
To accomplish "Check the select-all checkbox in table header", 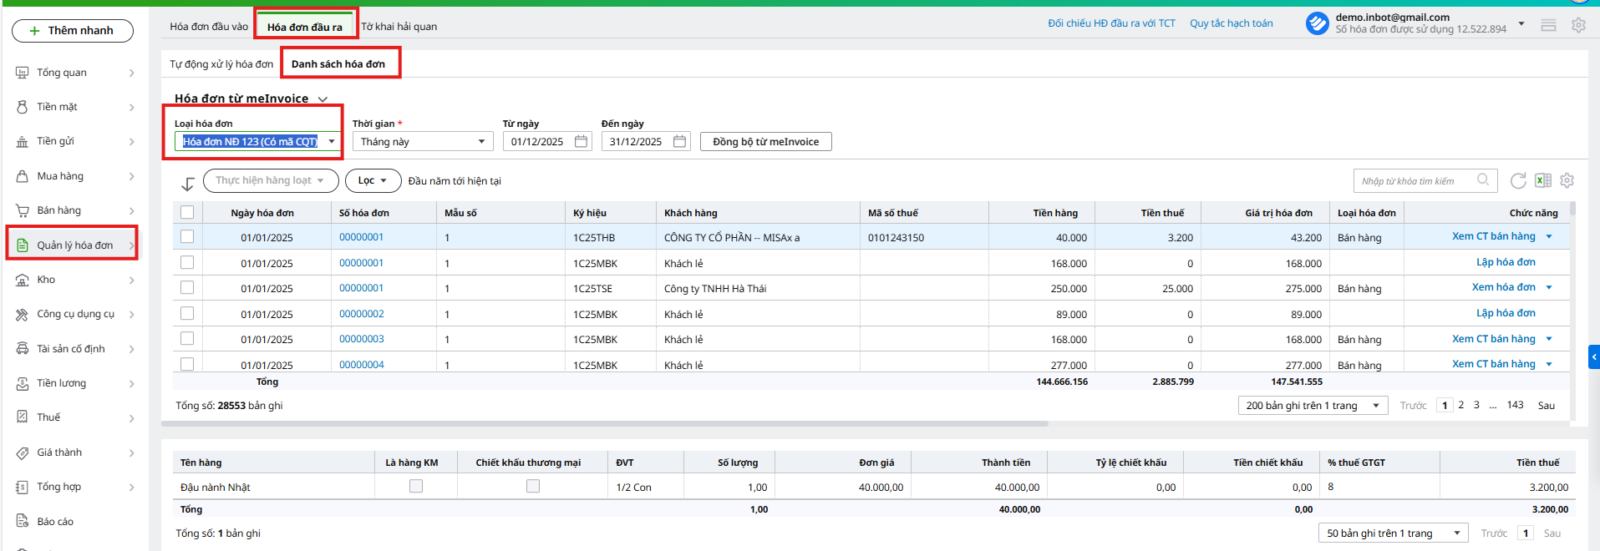I will [187, 212].
